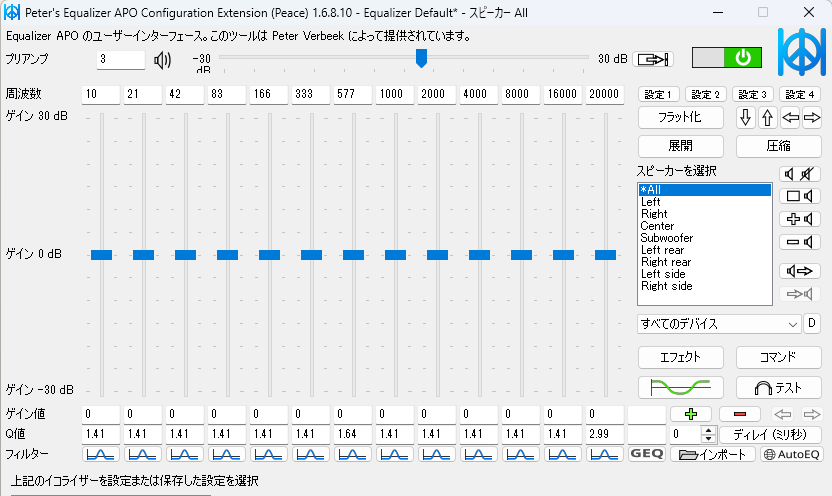The height and width of the screenshot is (496, 832).
Task: Click the GEQ button
Action: point(646,454)
